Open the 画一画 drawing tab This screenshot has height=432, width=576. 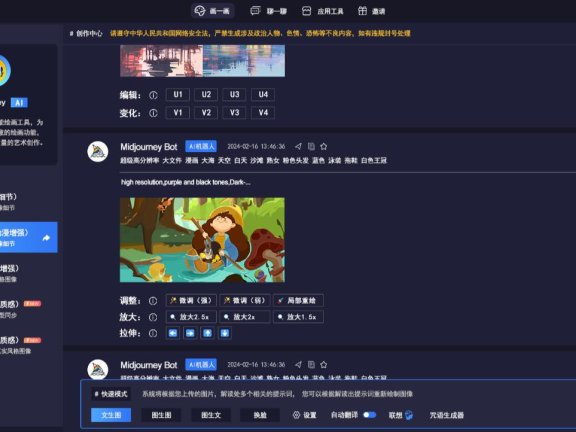click(212, 11)
